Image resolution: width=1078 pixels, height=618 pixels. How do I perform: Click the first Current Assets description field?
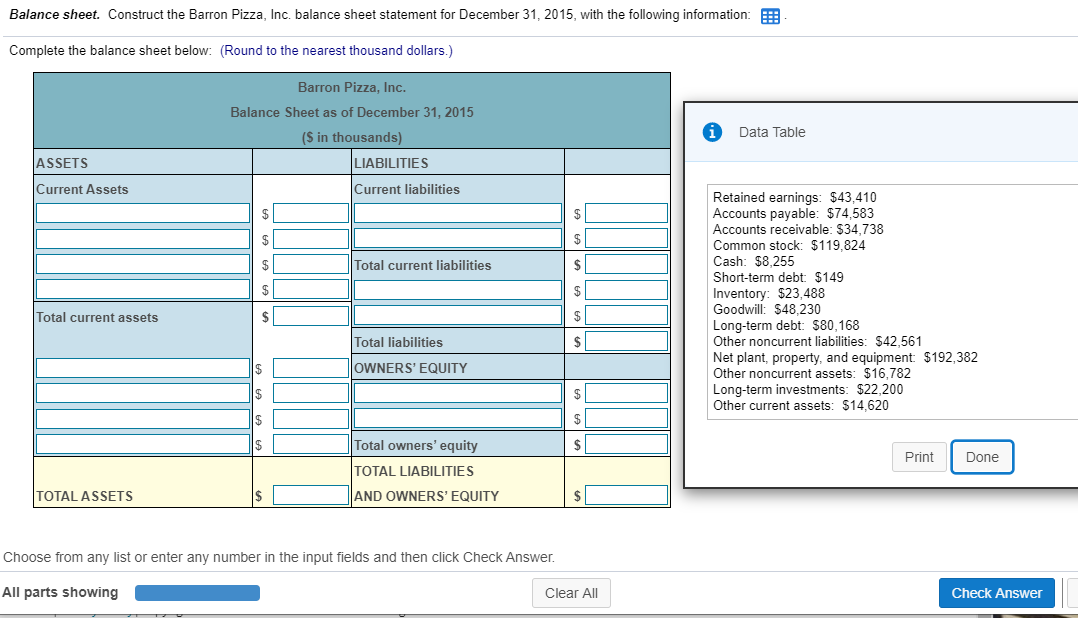pyautogui.click(x=142, y=212)
